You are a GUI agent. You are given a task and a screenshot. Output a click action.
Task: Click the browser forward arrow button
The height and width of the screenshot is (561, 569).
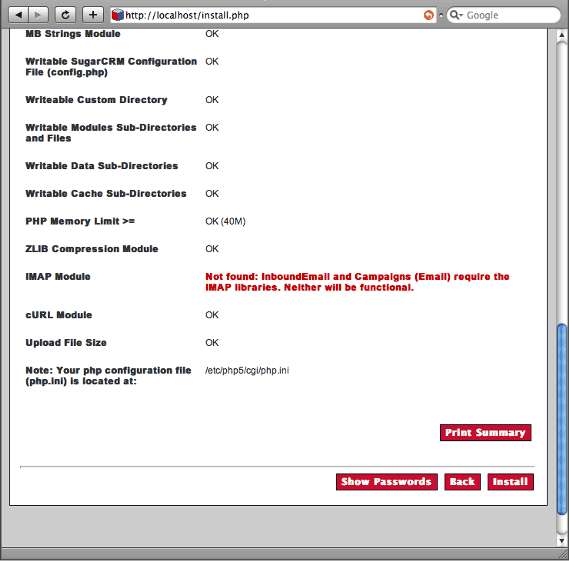pos(38,15)
